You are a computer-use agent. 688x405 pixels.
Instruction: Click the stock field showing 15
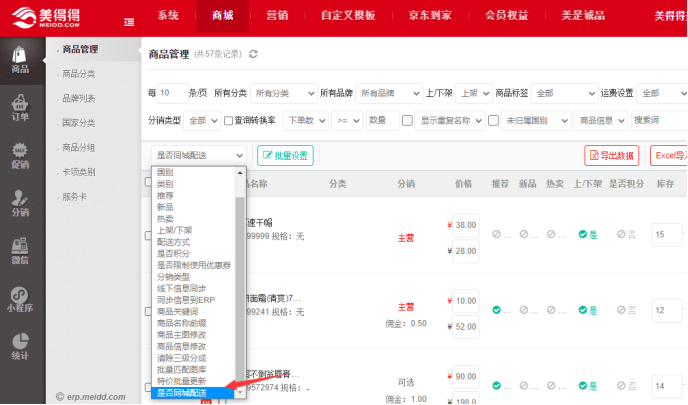666,234
